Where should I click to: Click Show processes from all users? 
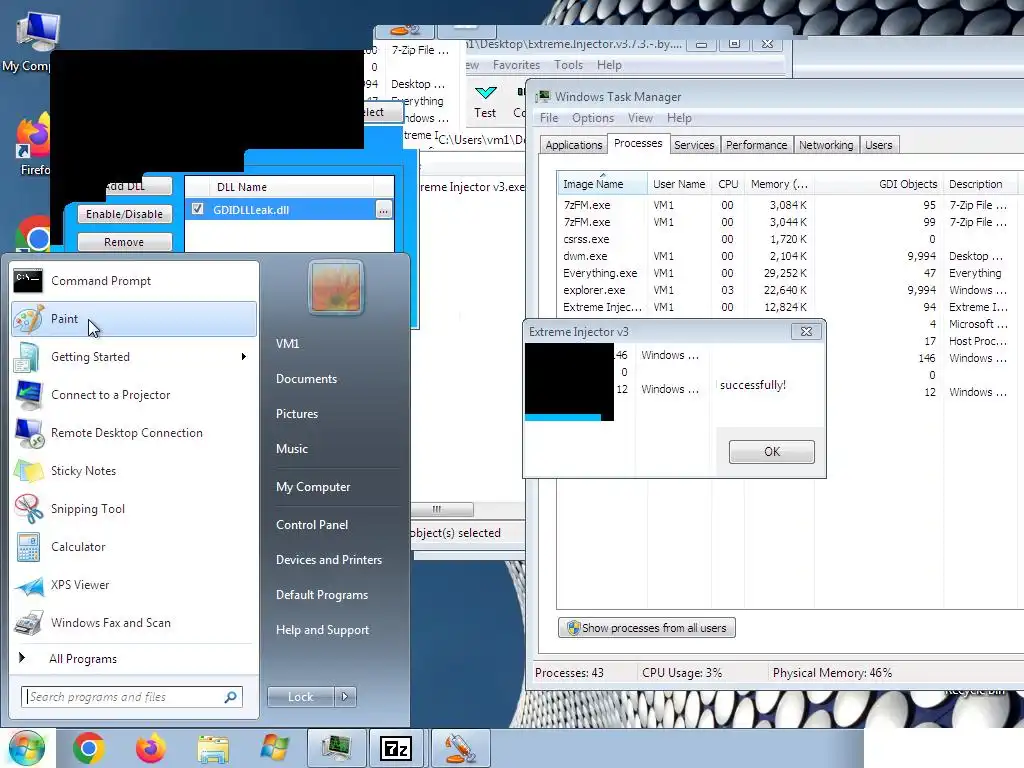(647, 628)
